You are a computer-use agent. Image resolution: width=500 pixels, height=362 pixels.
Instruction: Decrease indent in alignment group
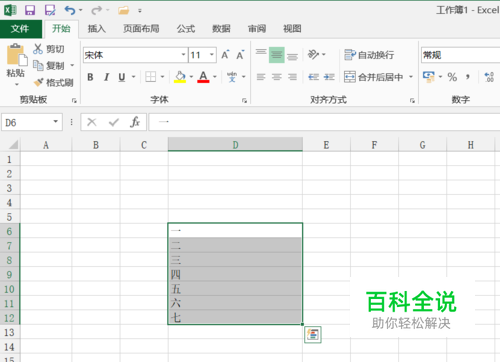tap(313, 77)
